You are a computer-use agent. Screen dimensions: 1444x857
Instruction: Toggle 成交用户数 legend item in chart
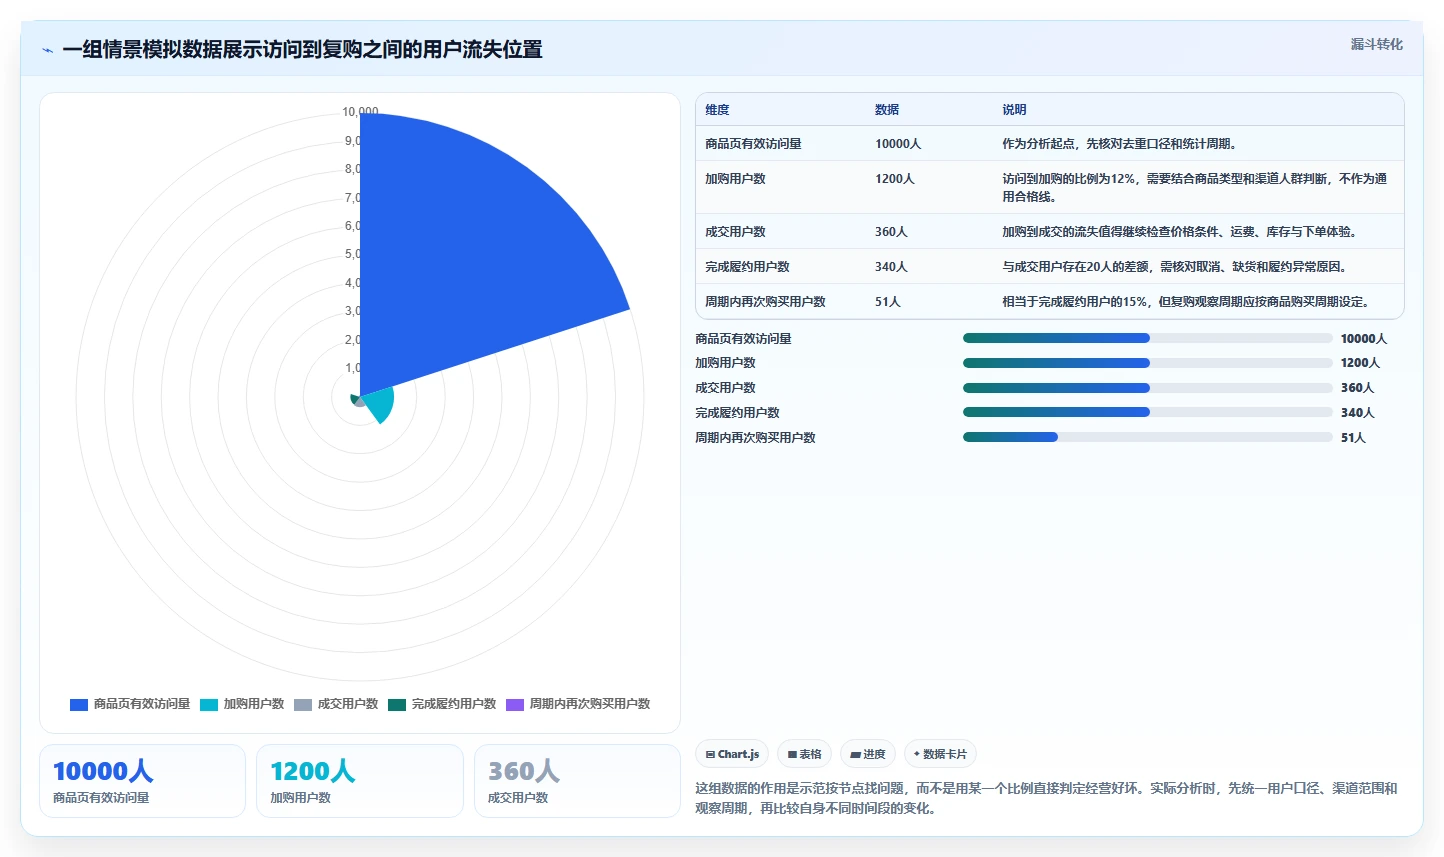point(336,704)
